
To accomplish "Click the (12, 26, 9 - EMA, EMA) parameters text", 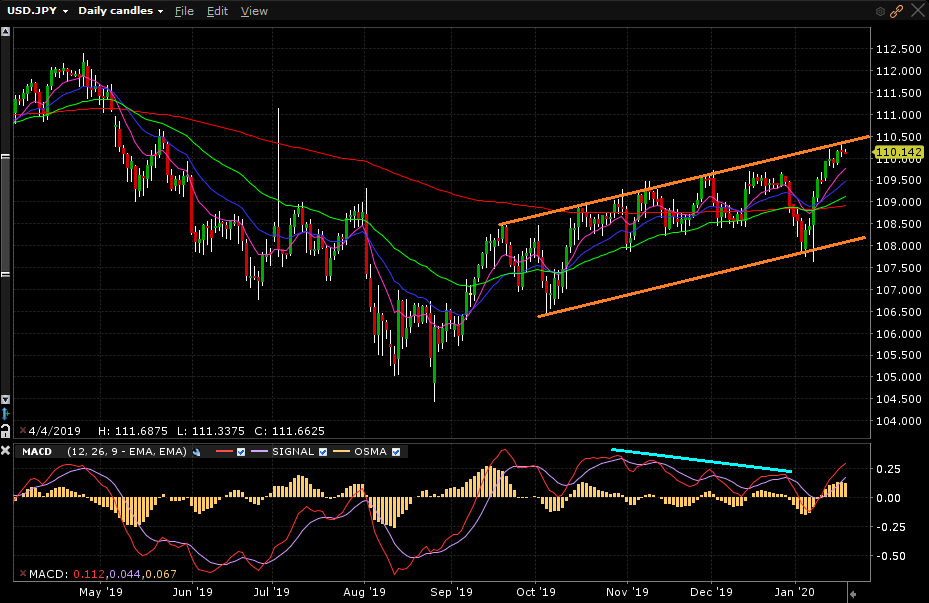I will coord(127,452).
